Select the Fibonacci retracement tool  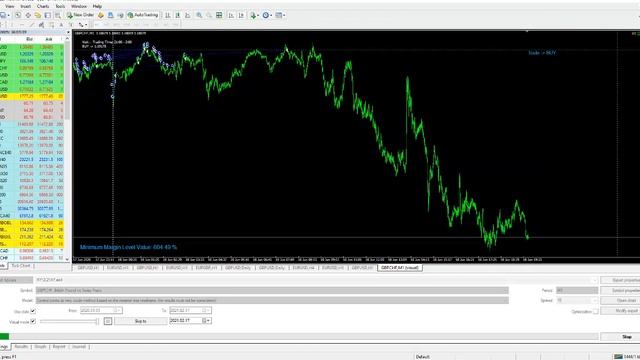[51, 24]
